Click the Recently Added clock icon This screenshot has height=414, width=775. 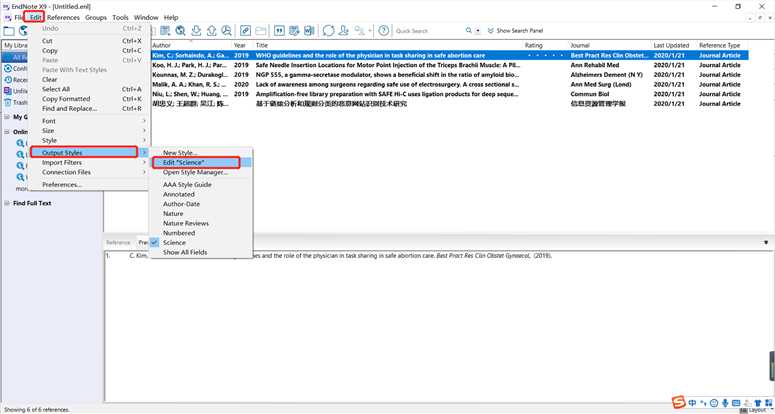coord(8,80)
